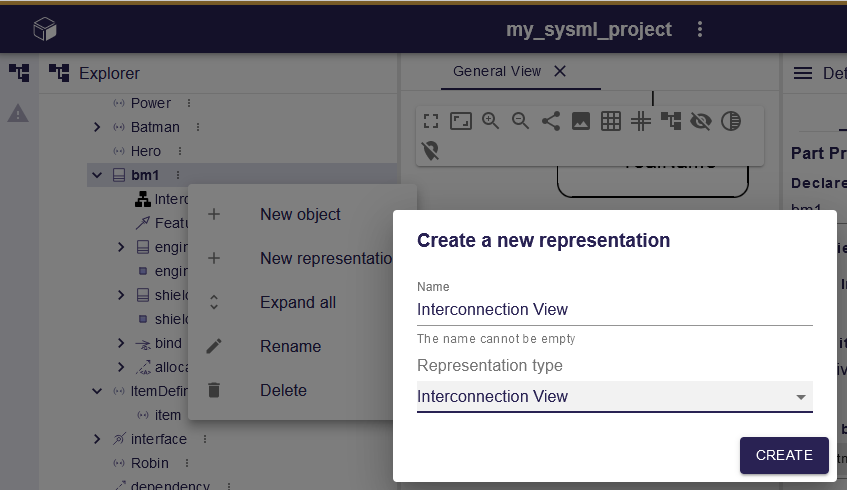Image resolution: width=847 pixels, height=490 pixels.
Task: Zoom out of the diagram
Action: [x=521, y=121]
